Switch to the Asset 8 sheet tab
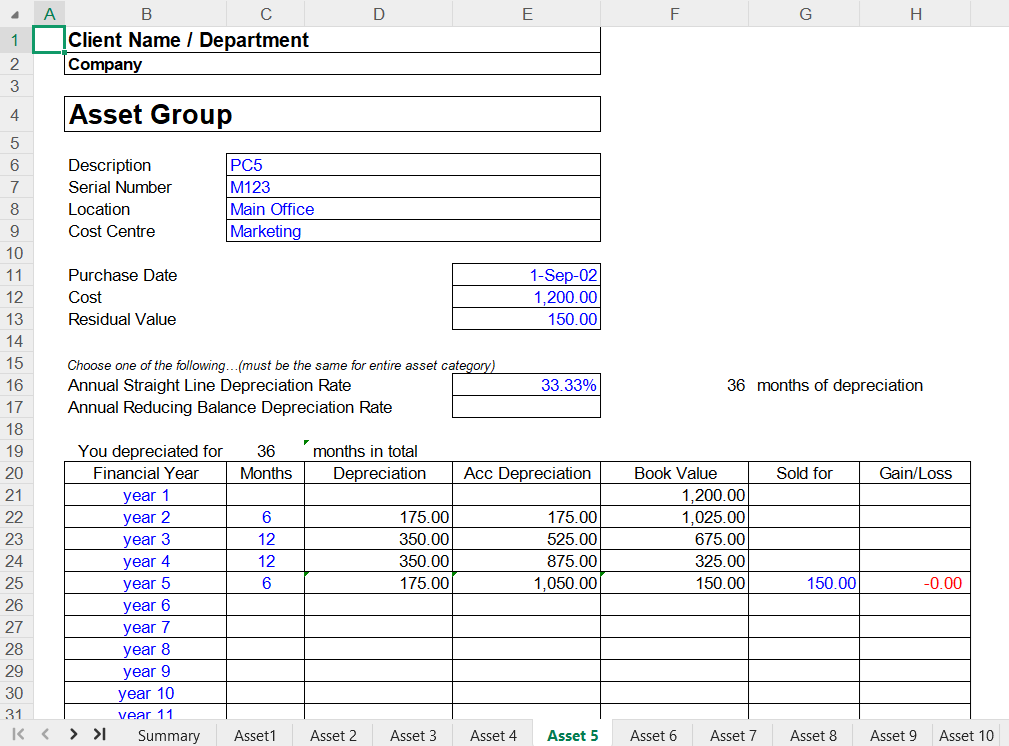The image size is (1009, 746). click(813, 735)
